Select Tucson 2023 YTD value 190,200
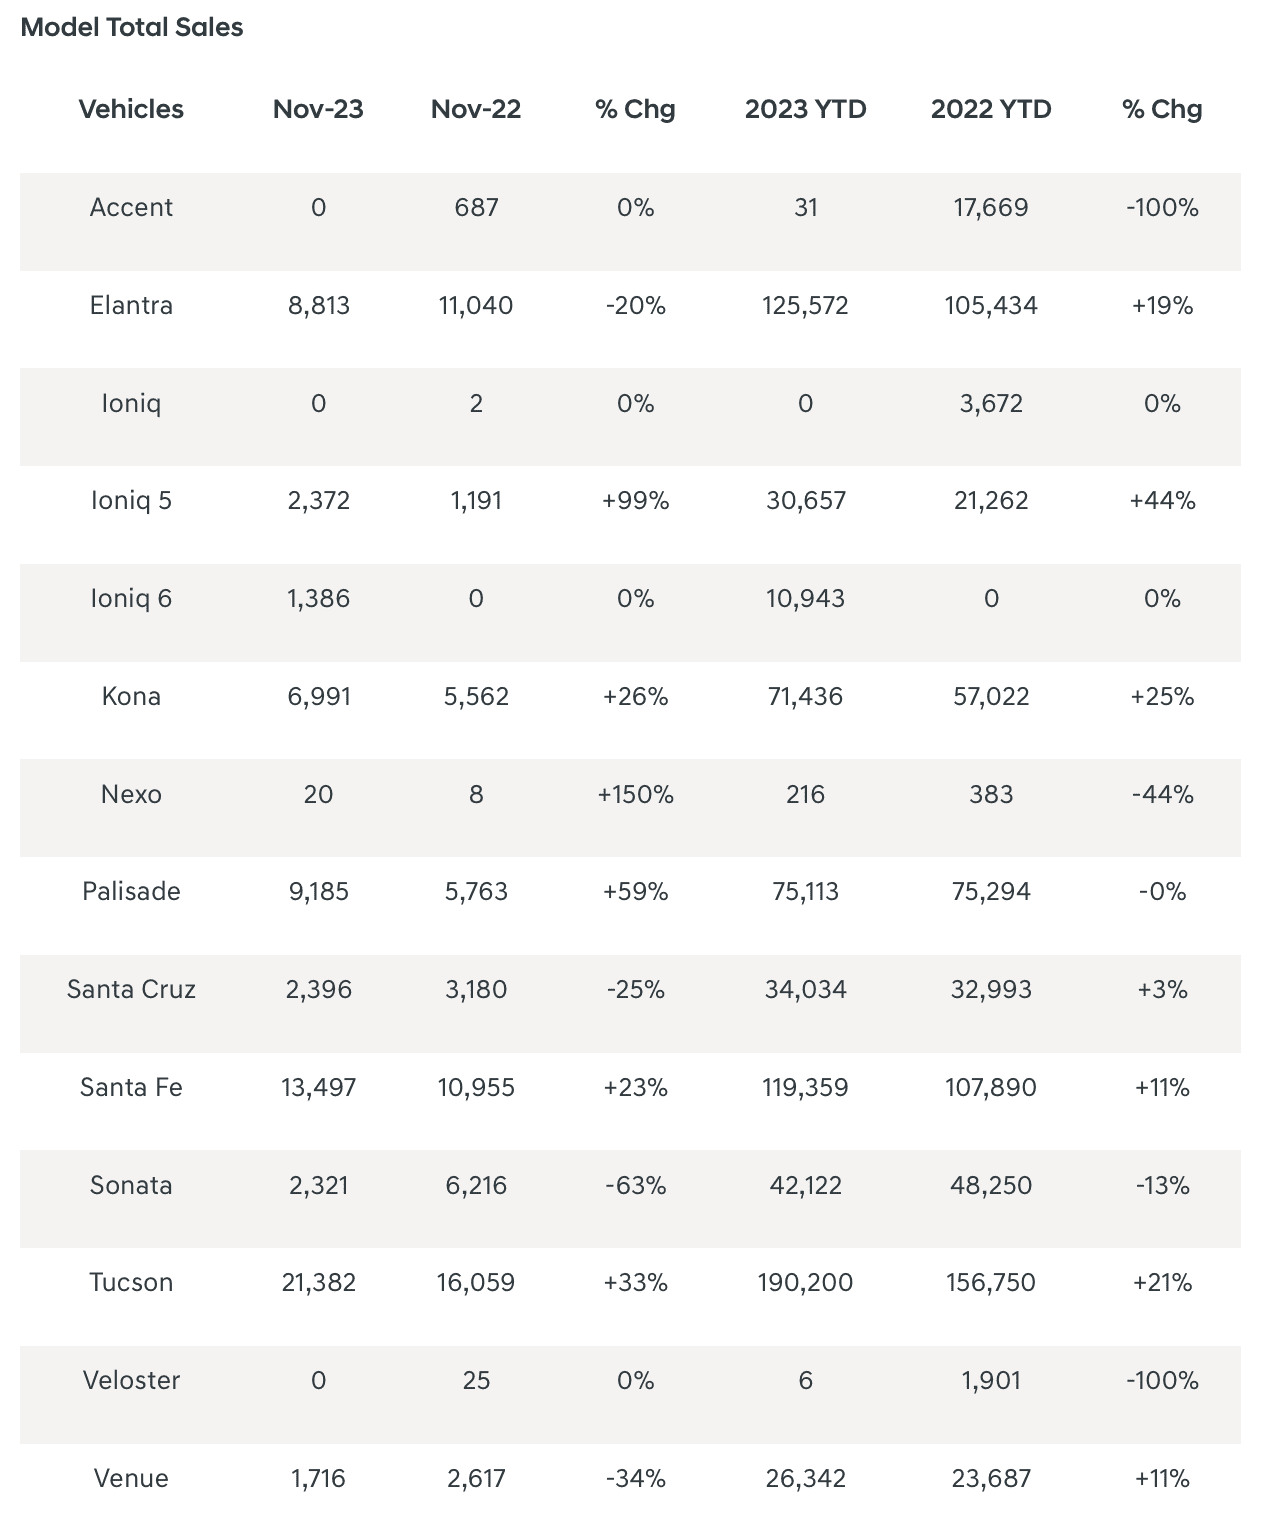This screenshot has height=1524, width=1266. pos(805,1282)
